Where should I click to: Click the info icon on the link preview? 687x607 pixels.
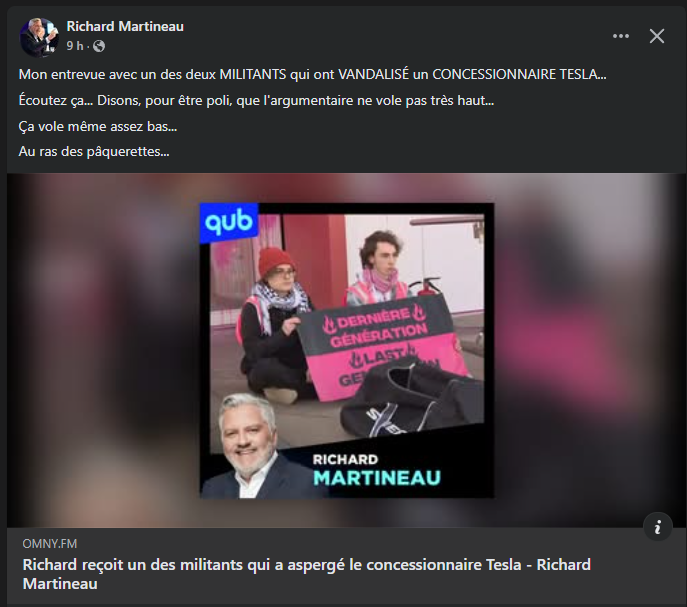tap(658, 527)
